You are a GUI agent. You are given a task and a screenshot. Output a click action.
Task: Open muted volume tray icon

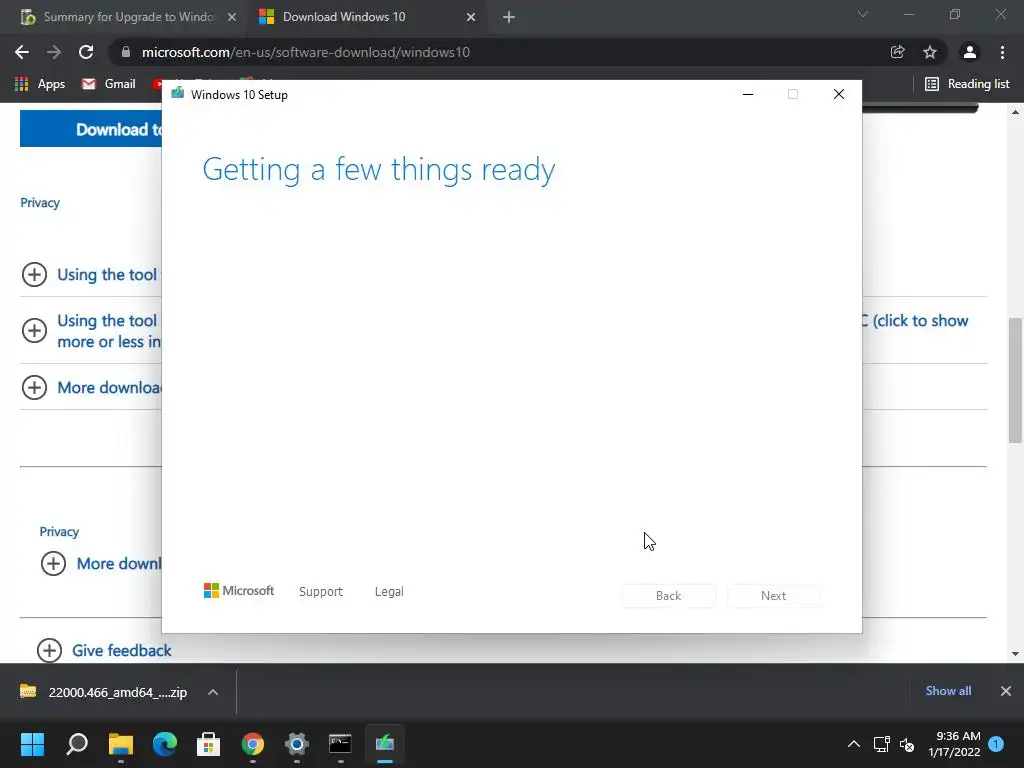[907, 744]
